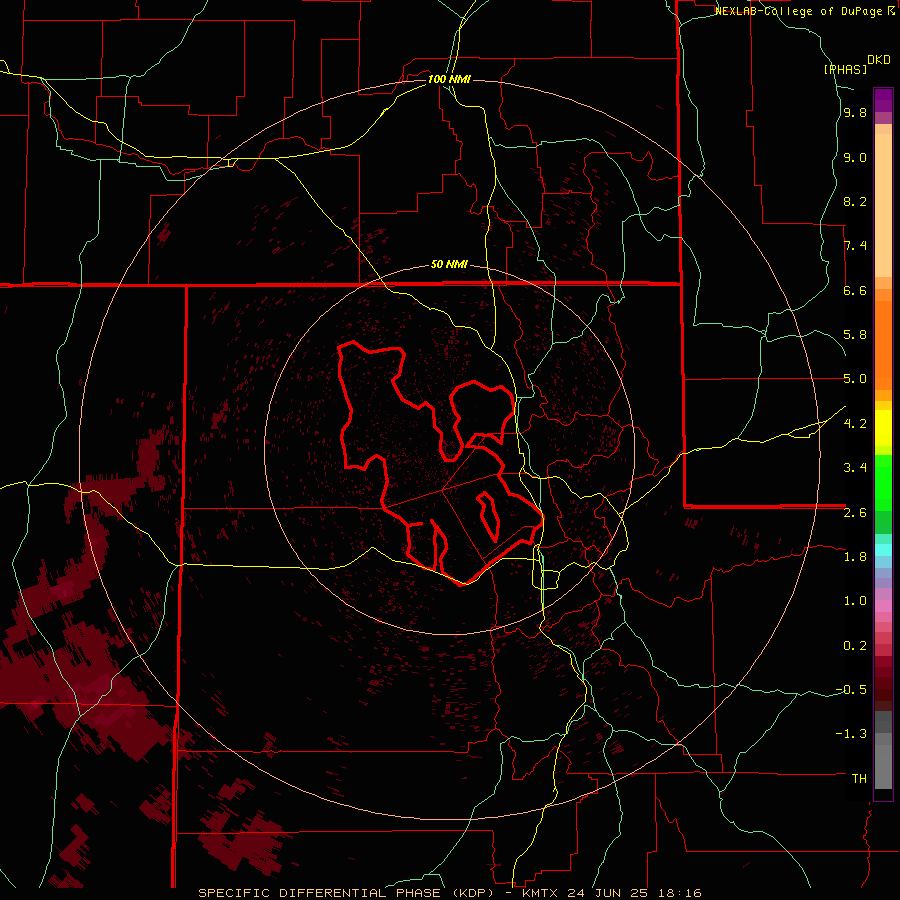Click the 1.0 value on the color scale
The height and width of the screenshot is (900, 900).
(855, 601)
